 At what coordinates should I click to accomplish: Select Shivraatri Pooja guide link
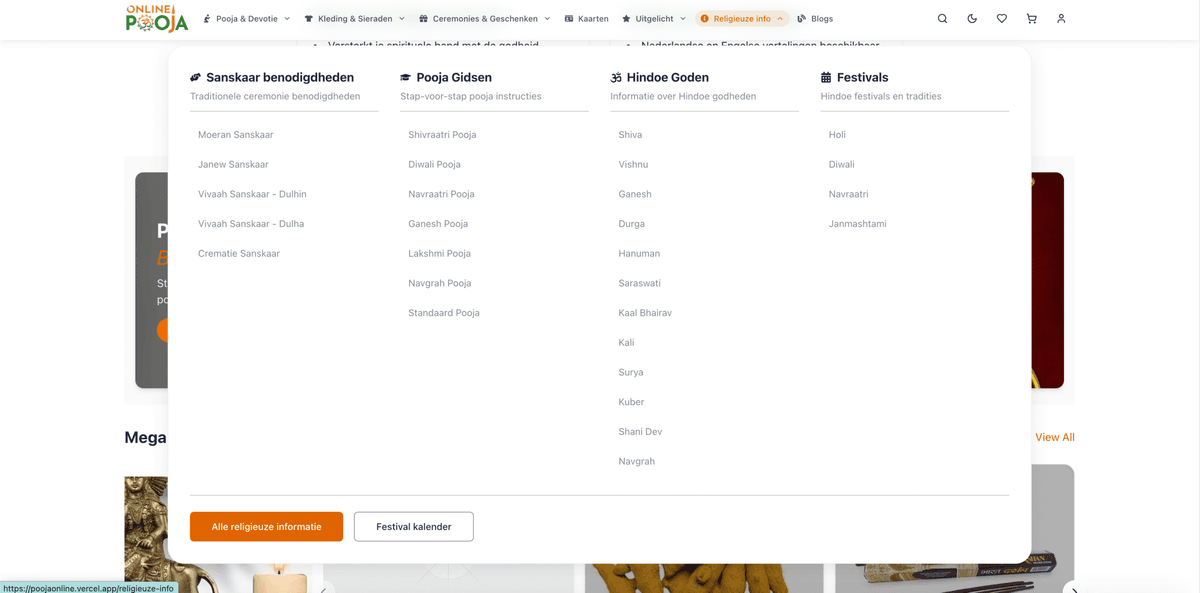tap(442, 135)
